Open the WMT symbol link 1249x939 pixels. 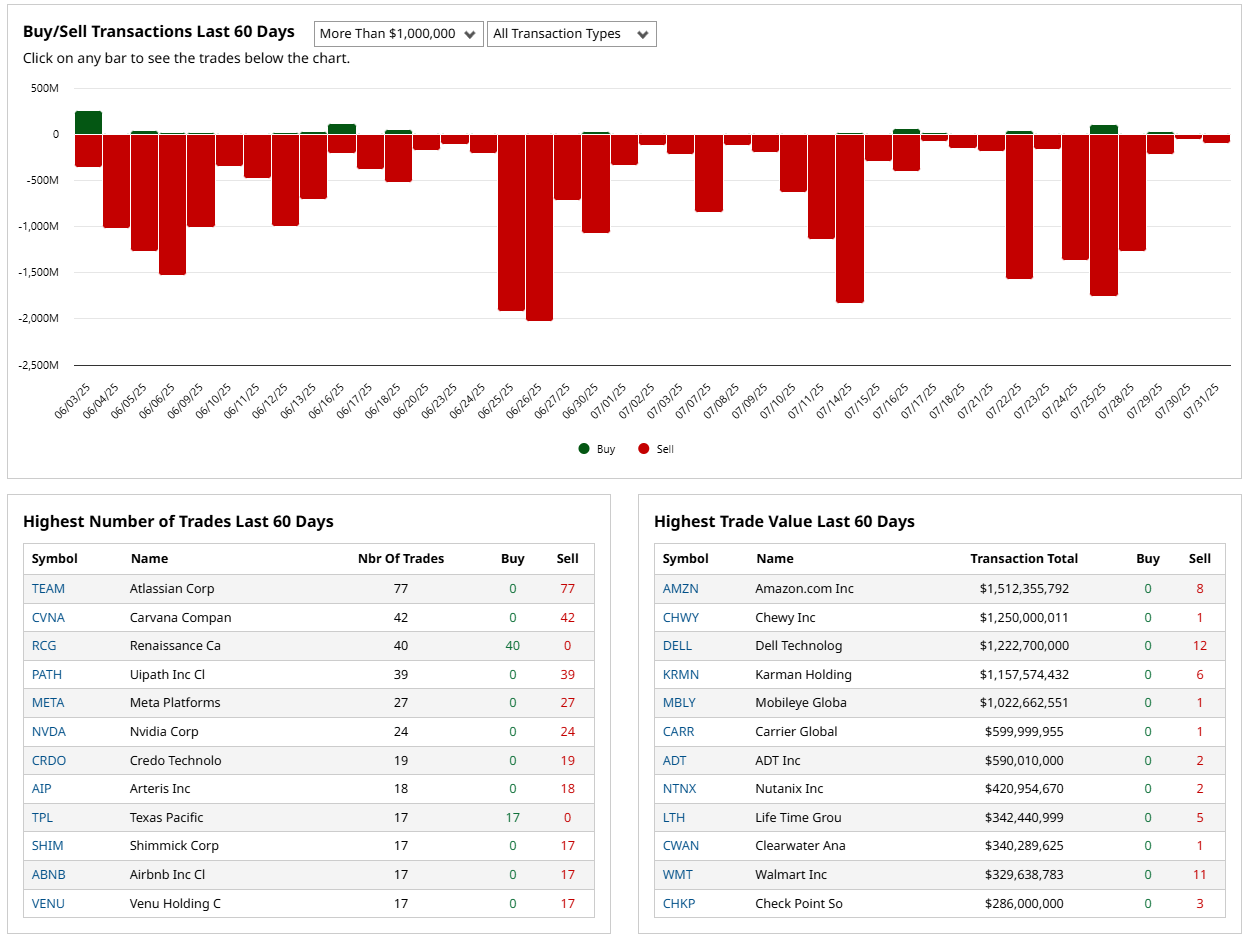677,875
